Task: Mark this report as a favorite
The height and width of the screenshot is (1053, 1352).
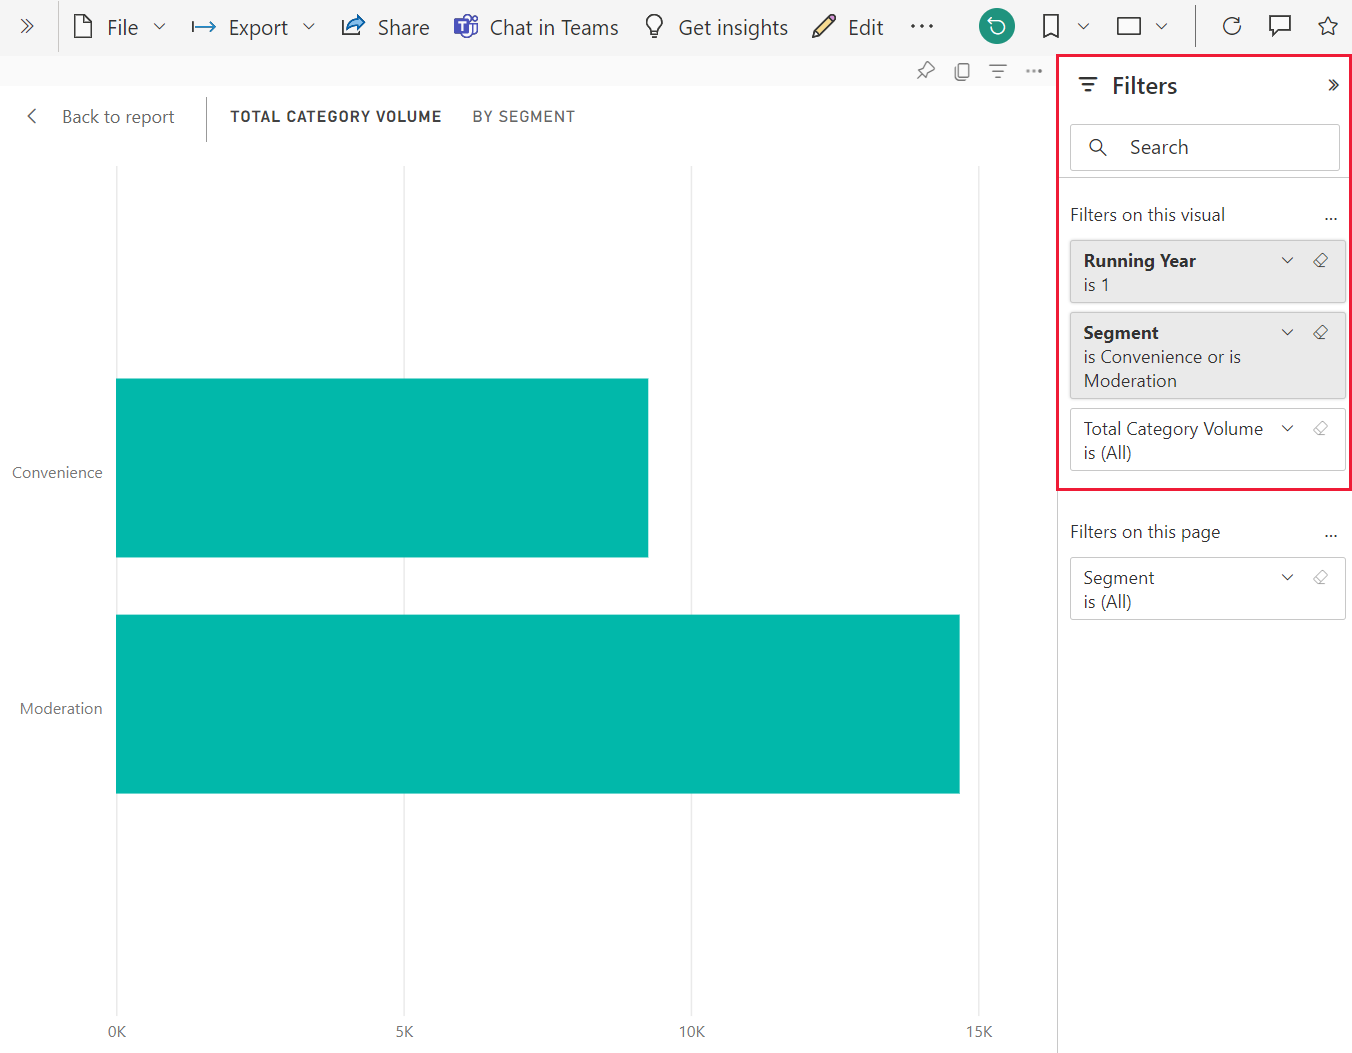Action: click(1328, 26)
